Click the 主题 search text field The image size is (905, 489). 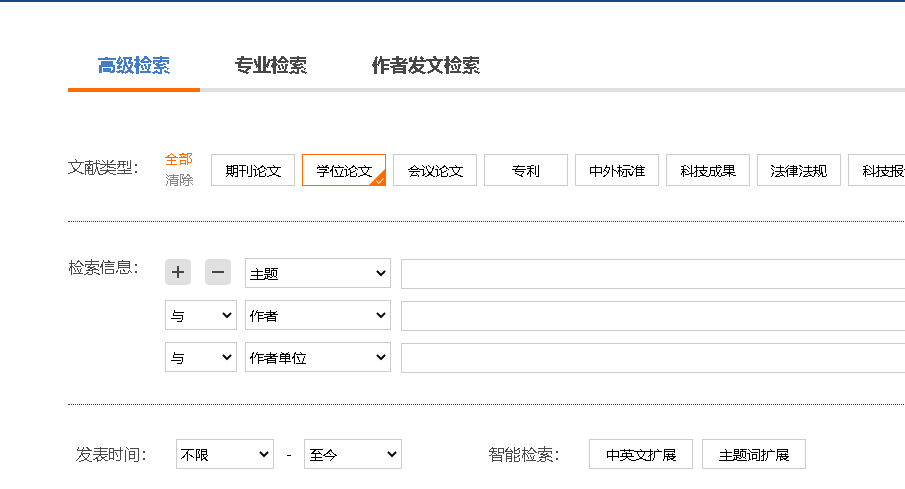tap(653, 274)
